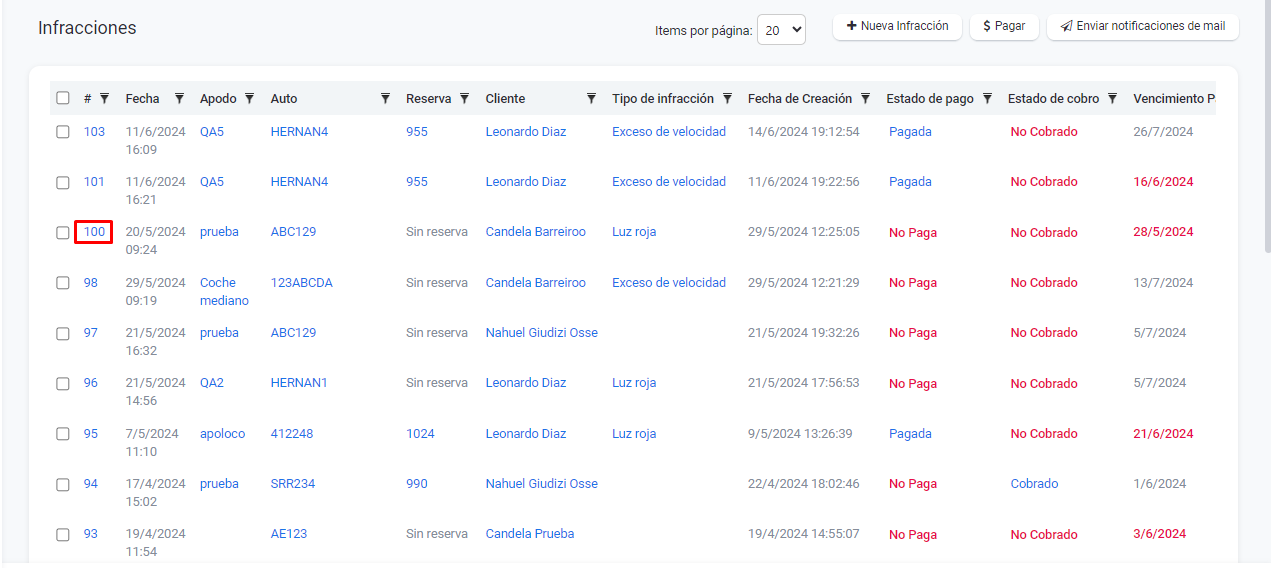Select checkbox for infraction 98

click(63, 283)
